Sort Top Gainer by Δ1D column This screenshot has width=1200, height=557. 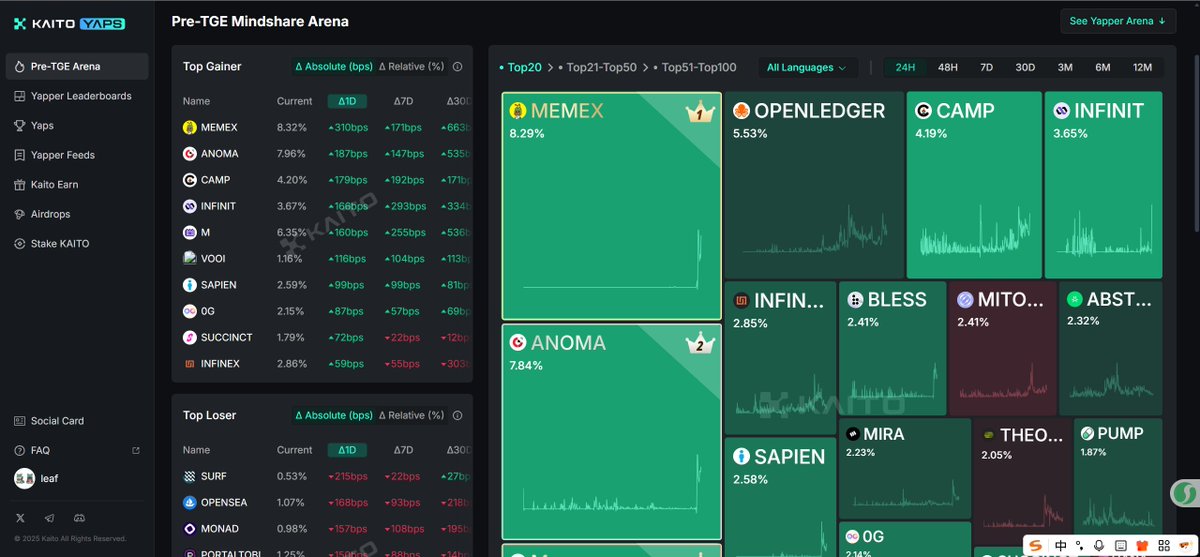point(346,101)
